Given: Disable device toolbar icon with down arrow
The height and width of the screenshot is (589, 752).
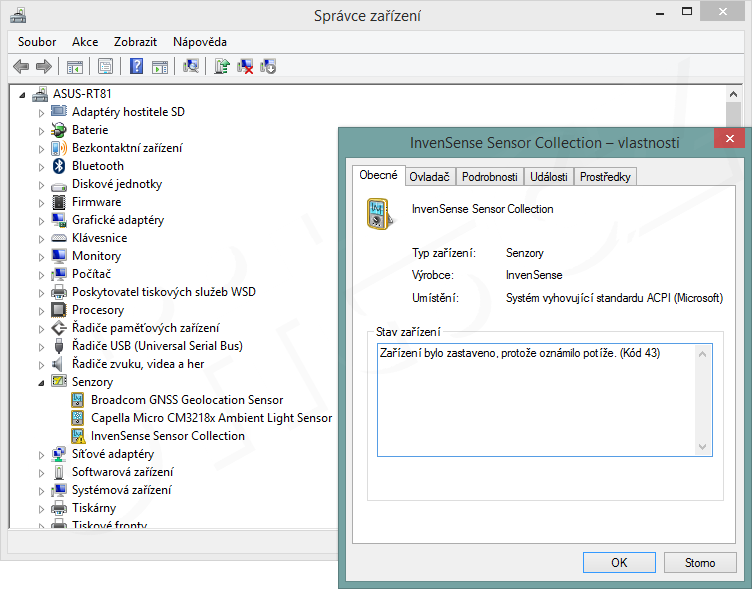Looking at the screenshot, I should click(268, 66).
